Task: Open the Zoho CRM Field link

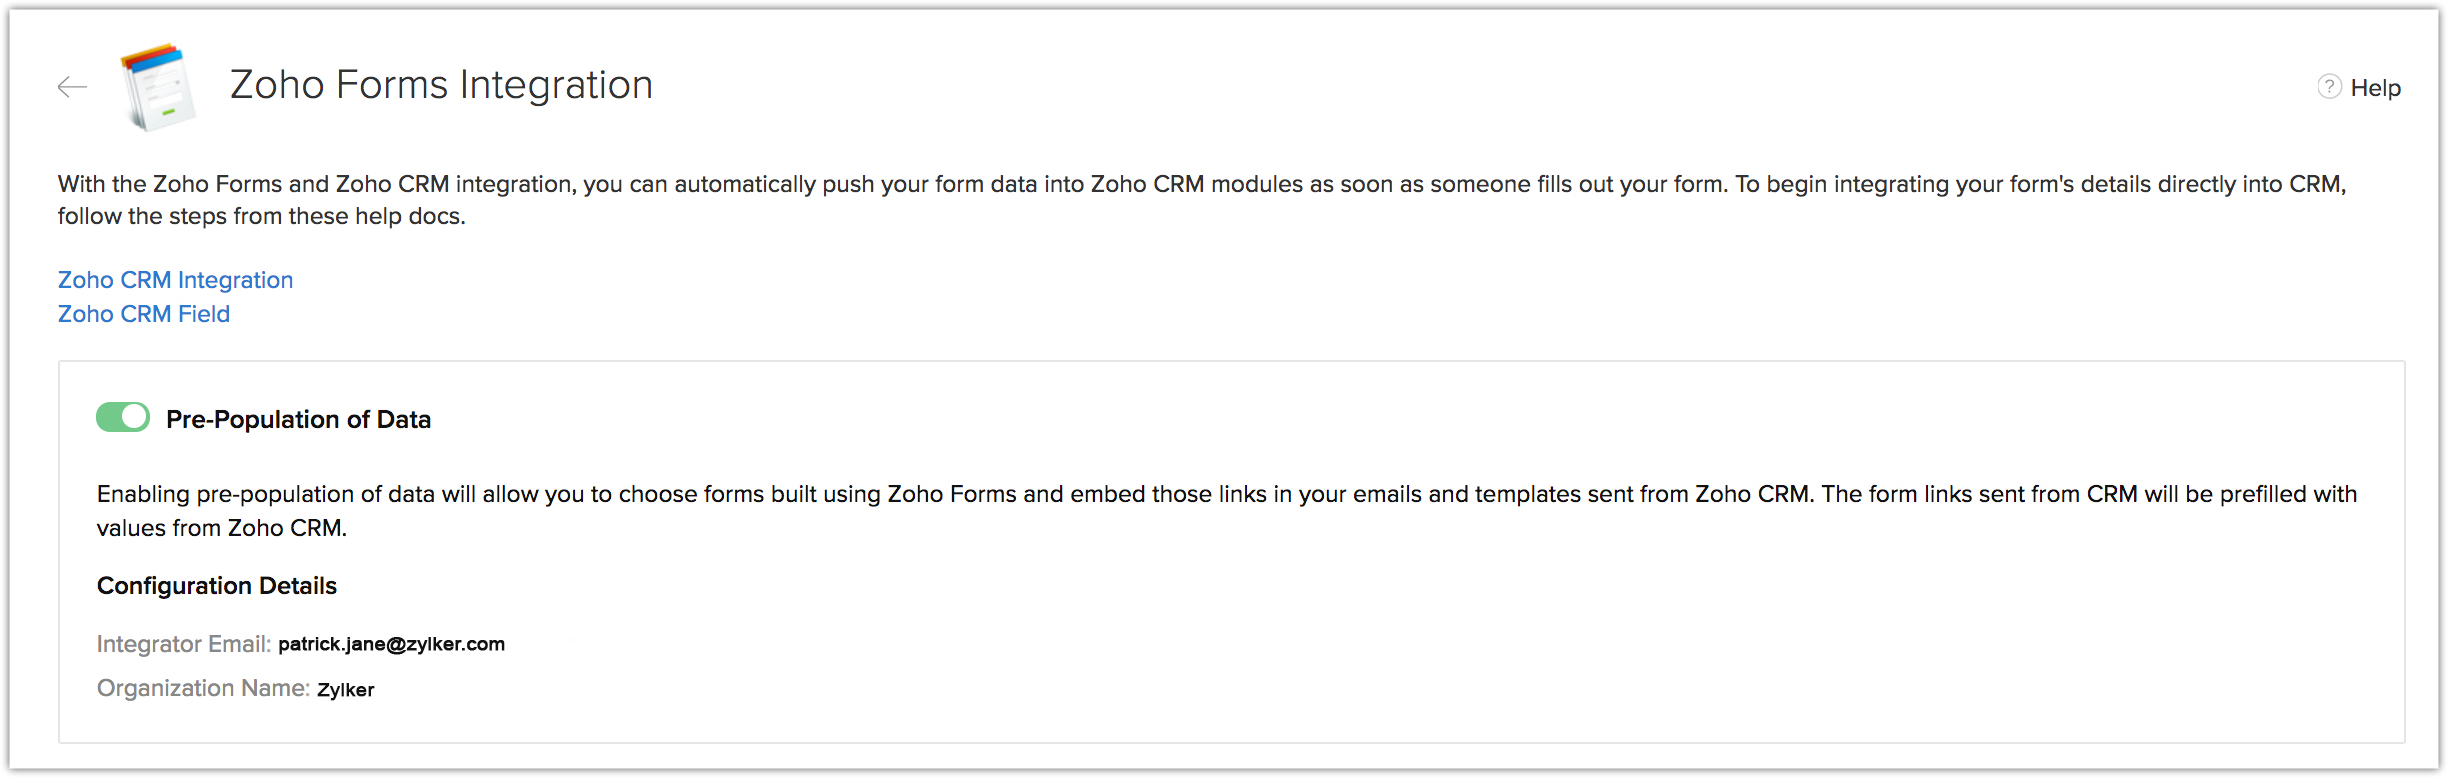Action: click(144, 314)
